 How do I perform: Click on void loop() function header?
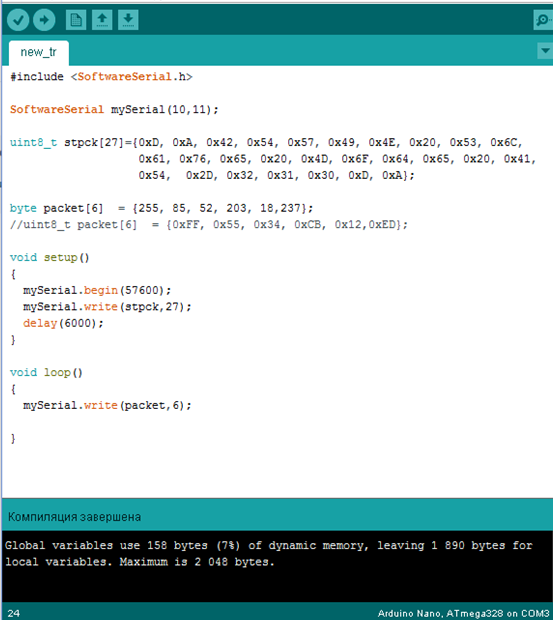pos(46,372)
